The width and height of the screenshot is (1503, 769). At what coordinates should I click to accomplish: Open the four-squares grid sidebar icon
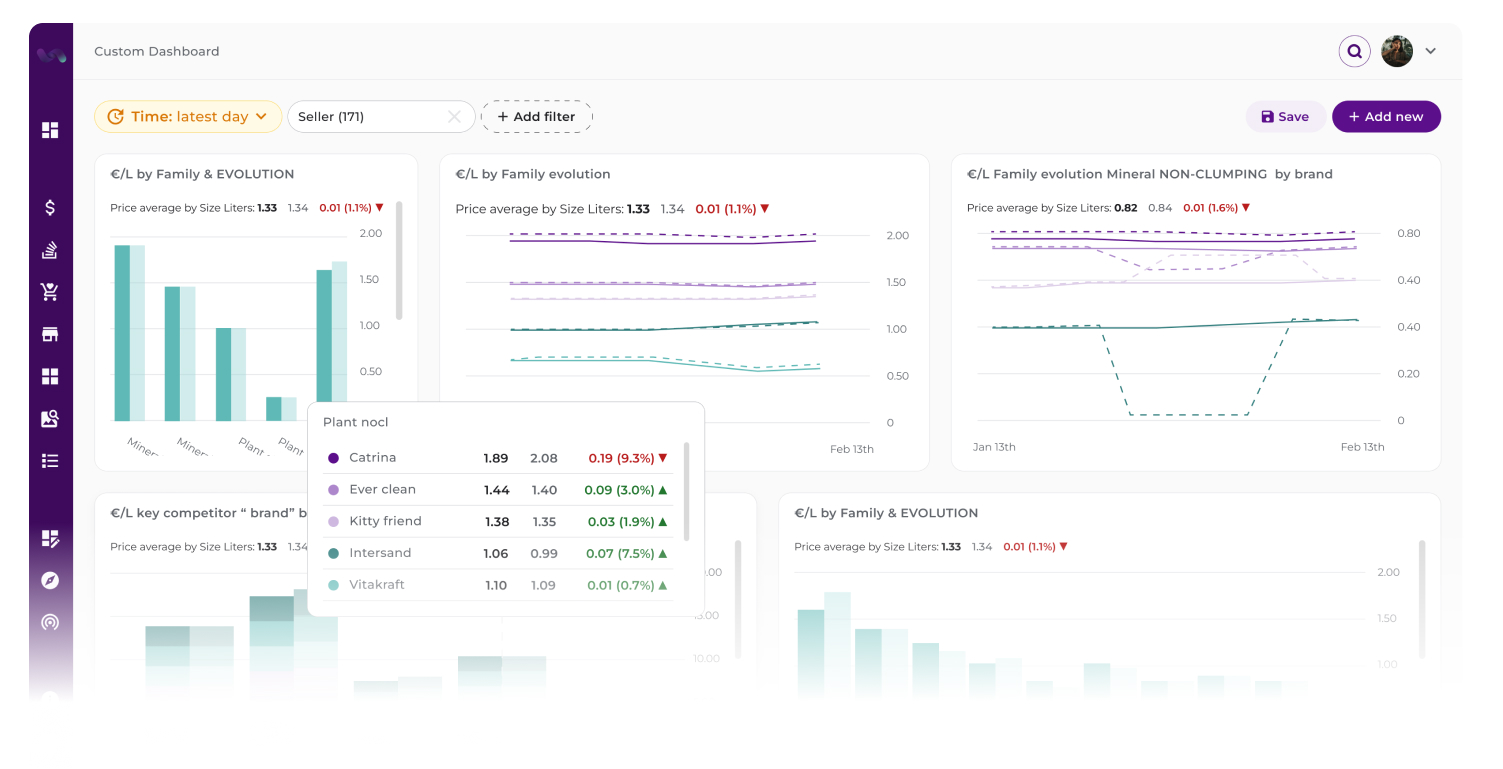click(50, 376)
